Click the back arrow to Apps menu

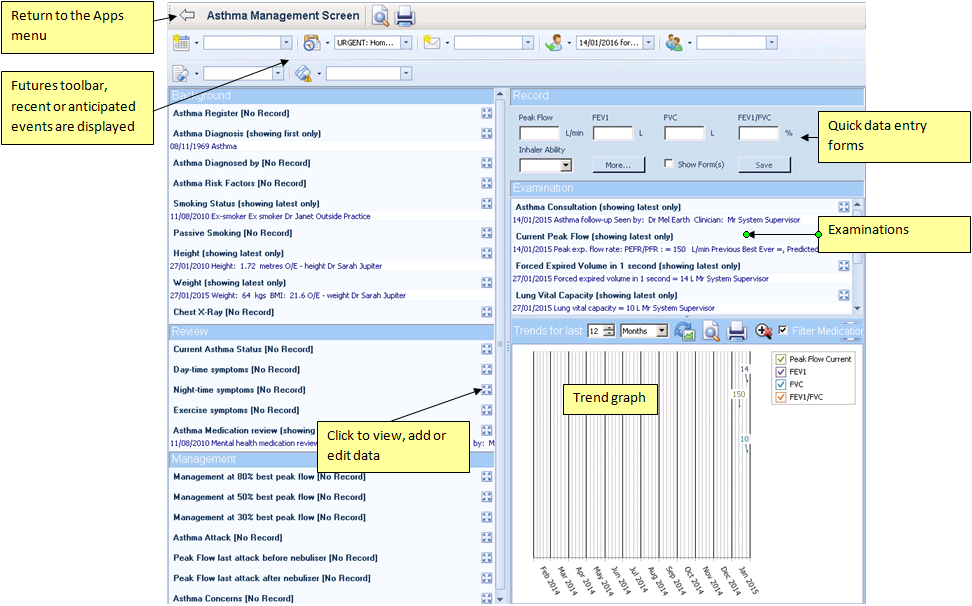click(187, 16)
